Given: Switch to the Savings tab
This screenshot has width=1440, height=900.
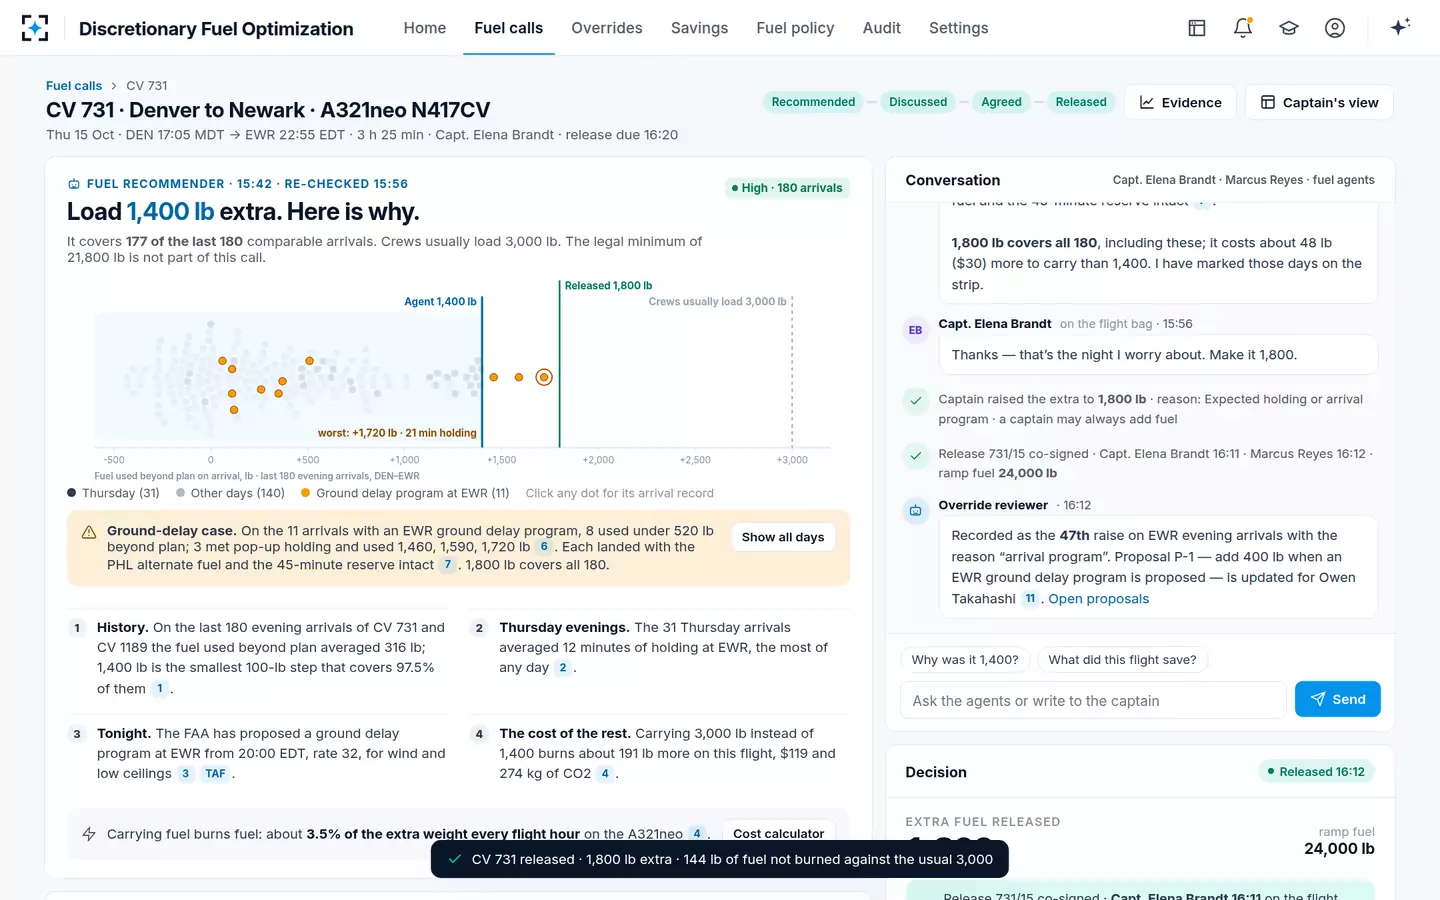Looking at the screenshot, I should 699,28.
